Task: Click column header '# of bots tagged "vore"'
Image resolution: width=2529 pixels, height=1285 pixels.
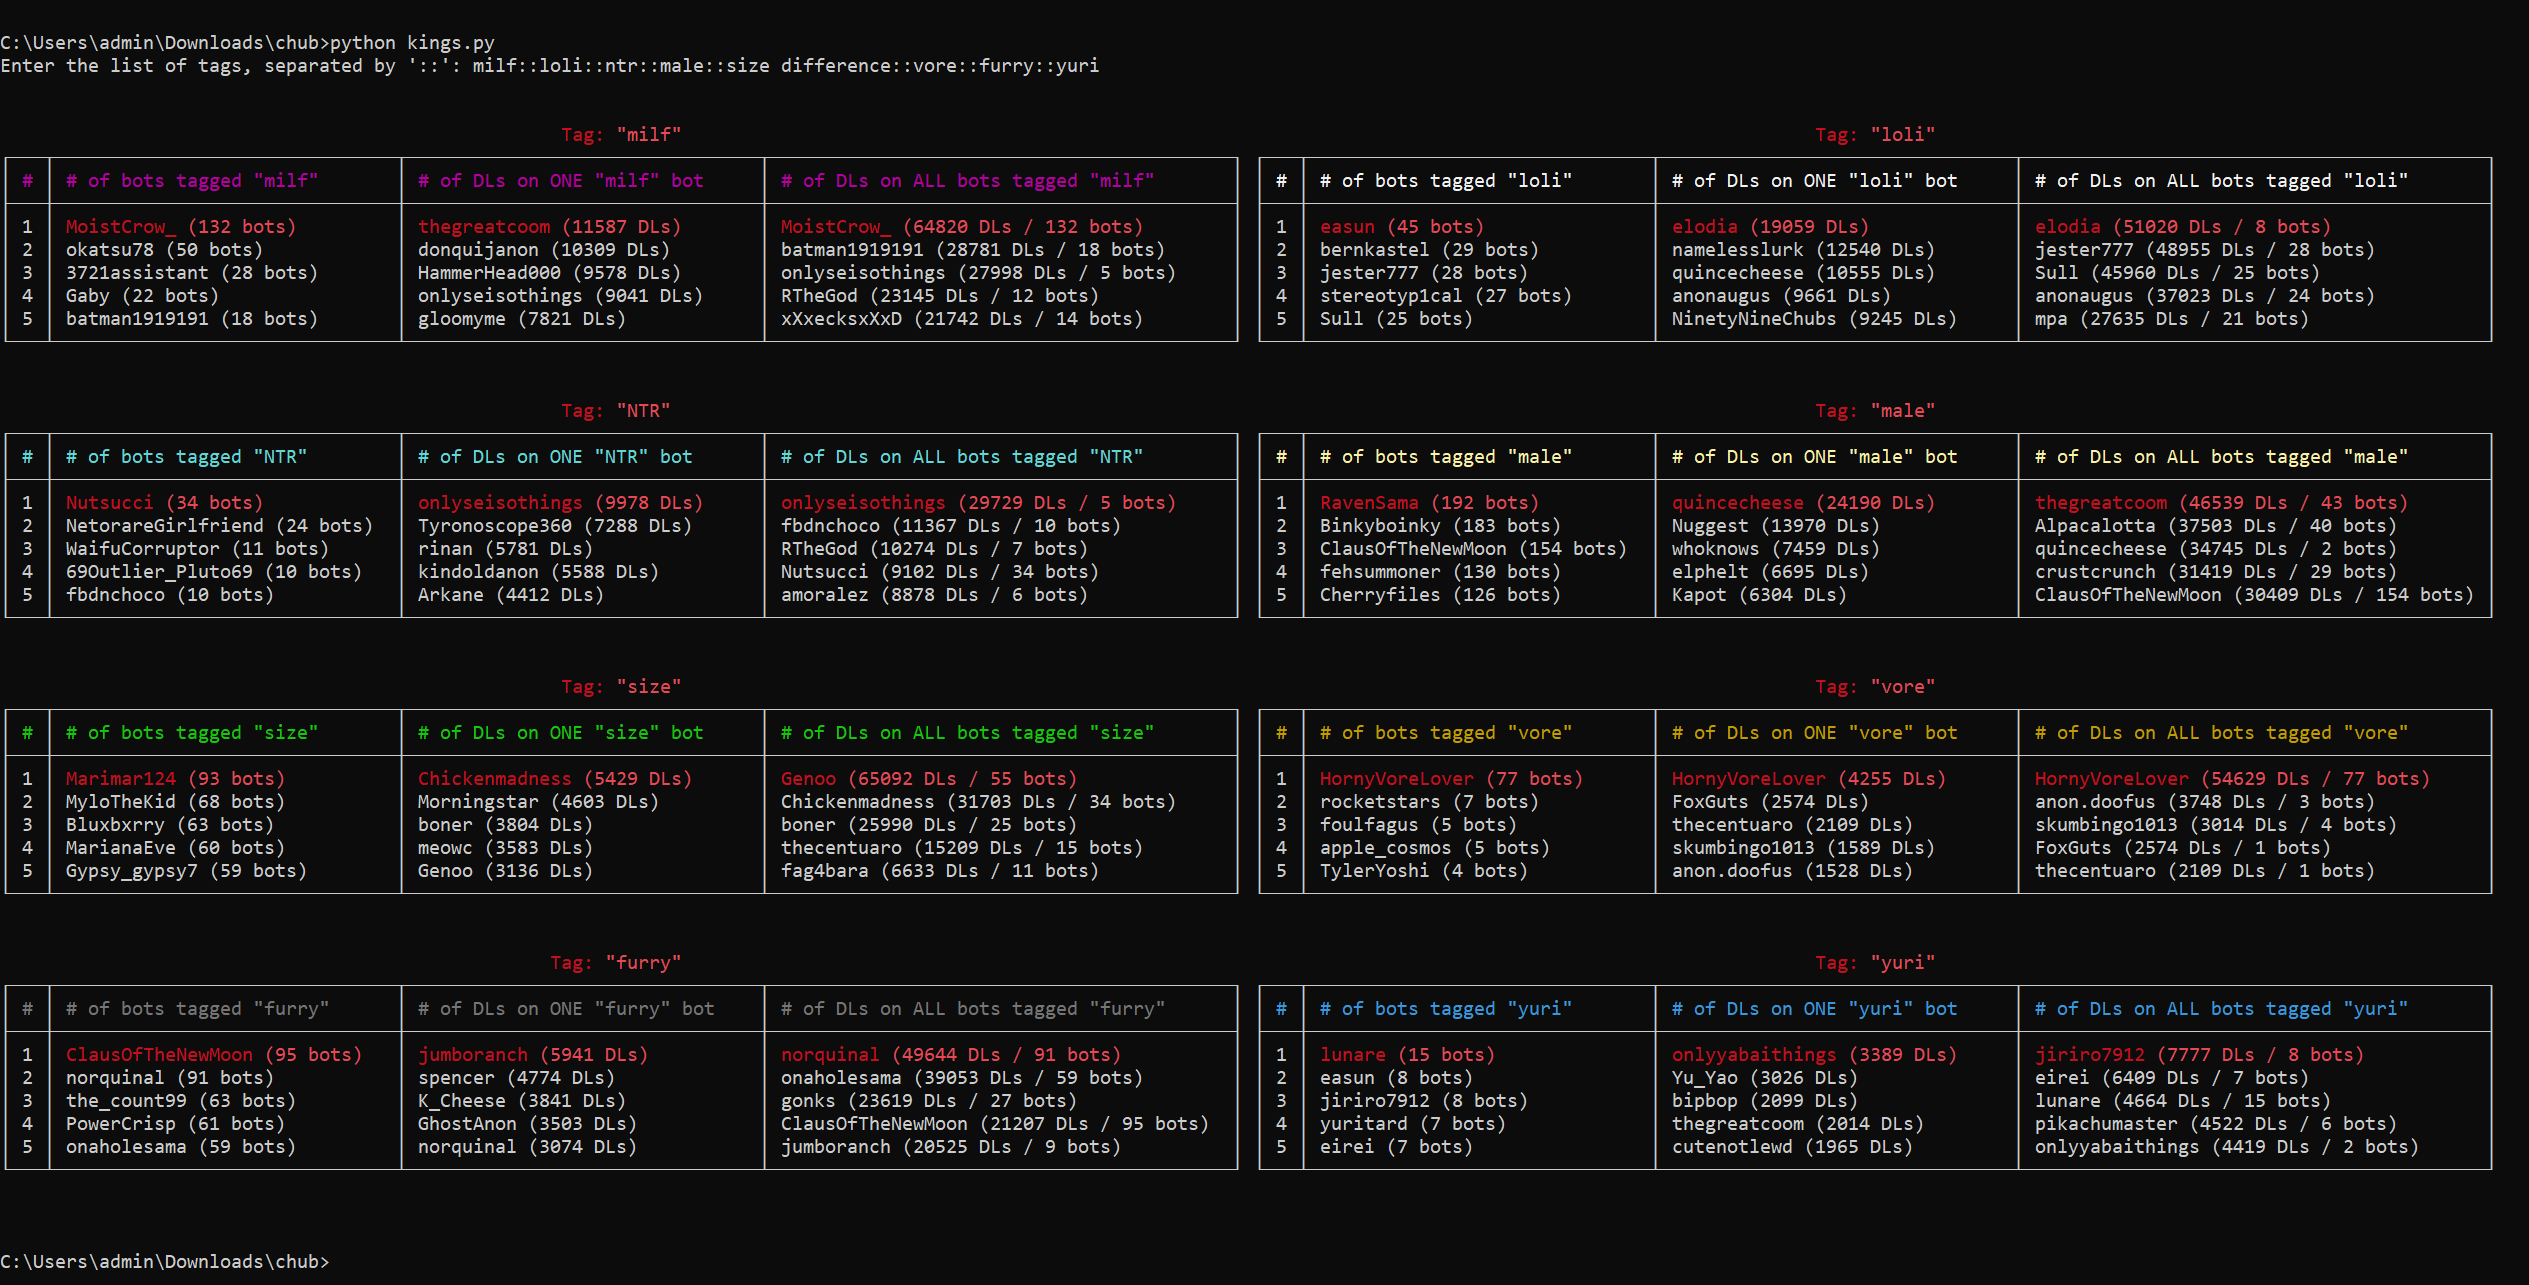Action: [x=1446, y=732]
